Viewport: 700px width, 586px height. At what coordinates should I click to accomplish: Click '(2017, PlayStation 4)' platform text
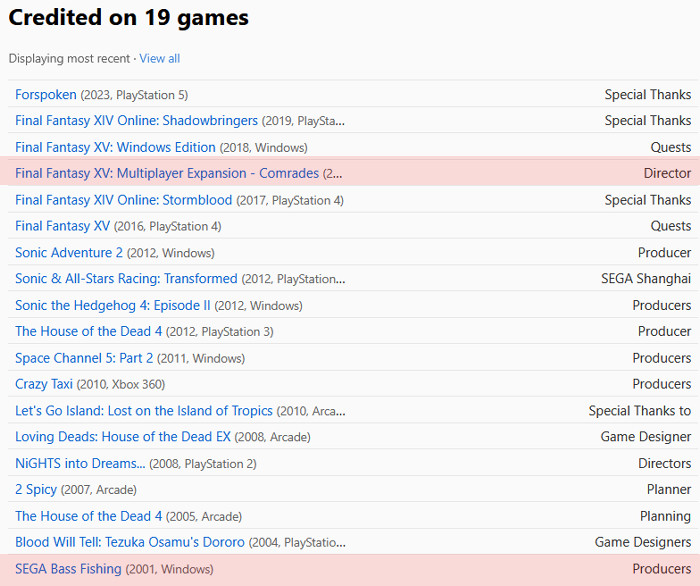coord(290,200)
